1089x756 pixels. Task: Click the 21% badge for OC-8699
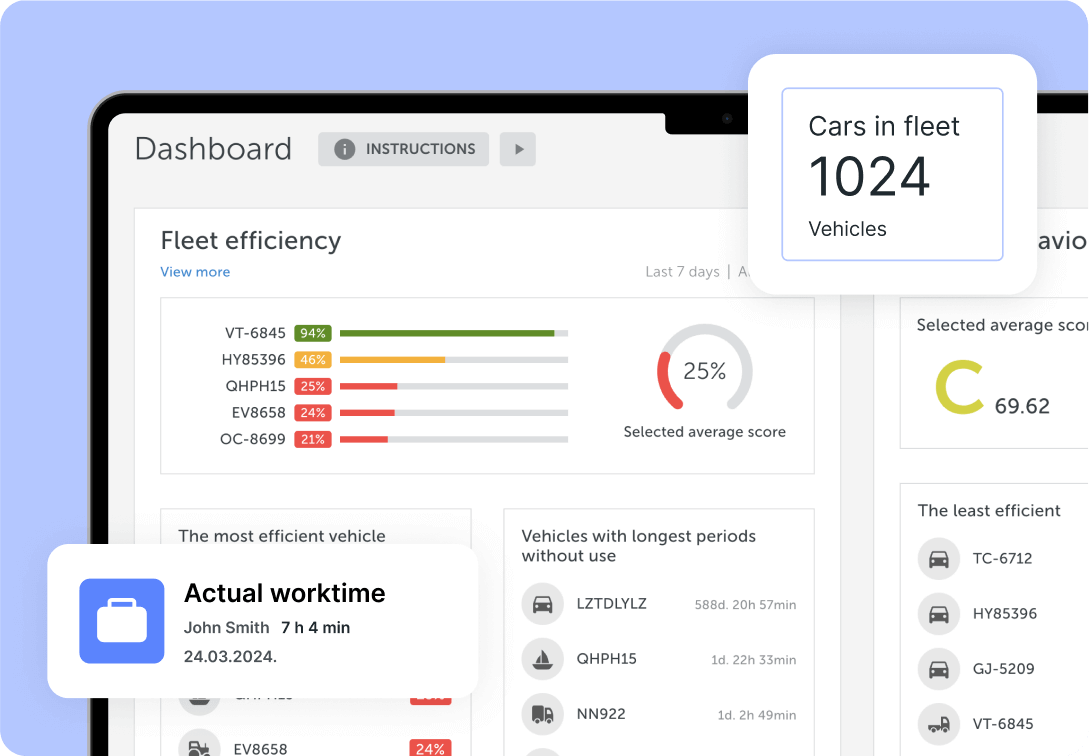313,439
